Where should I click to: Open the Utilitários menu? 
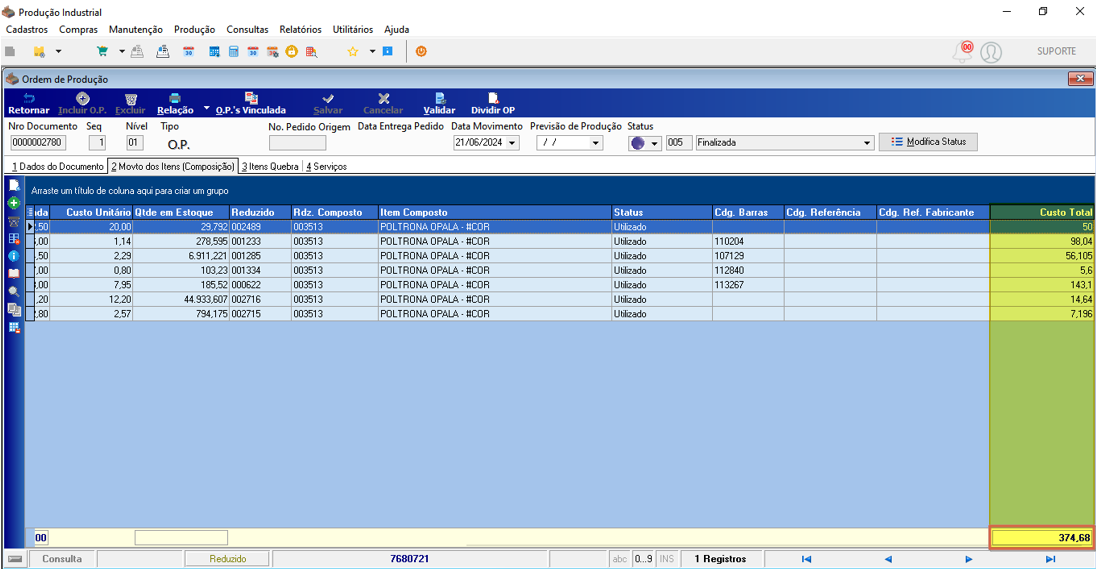pyautogui.click(x=353, y=29)
